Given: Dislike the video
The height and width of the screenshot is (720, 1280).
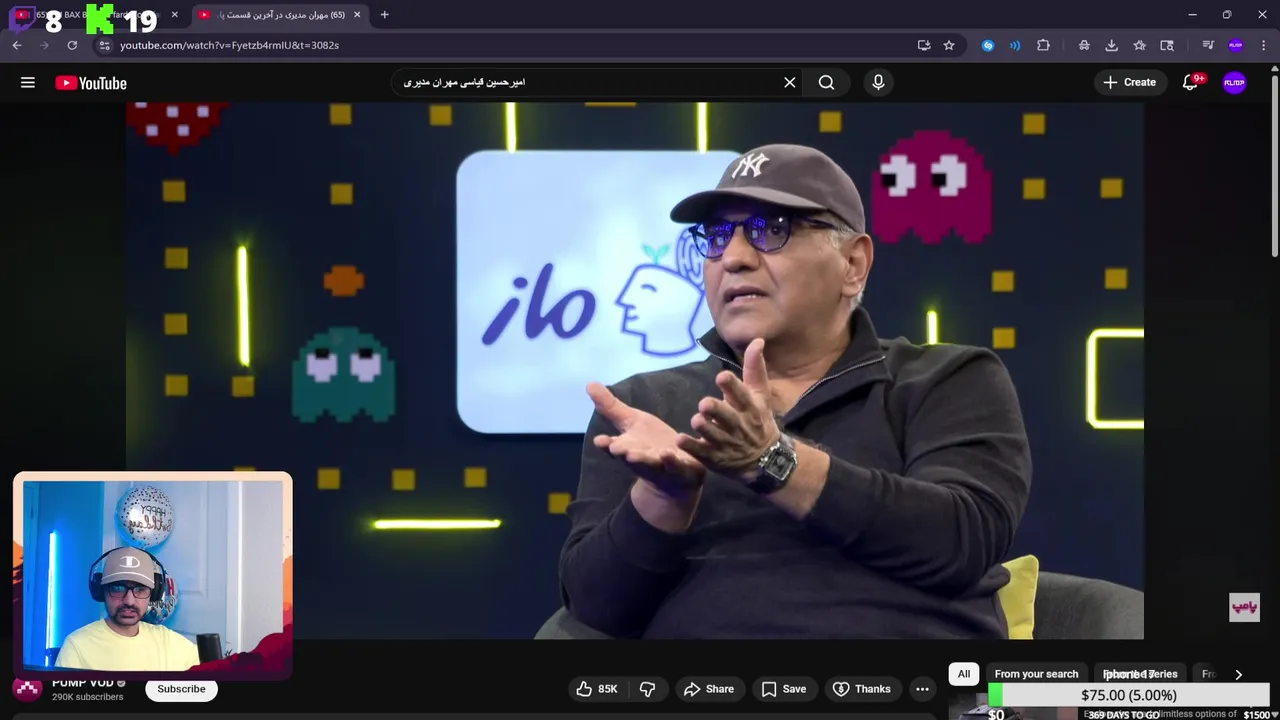Looking at the screenshot, I should pos(647,689).
